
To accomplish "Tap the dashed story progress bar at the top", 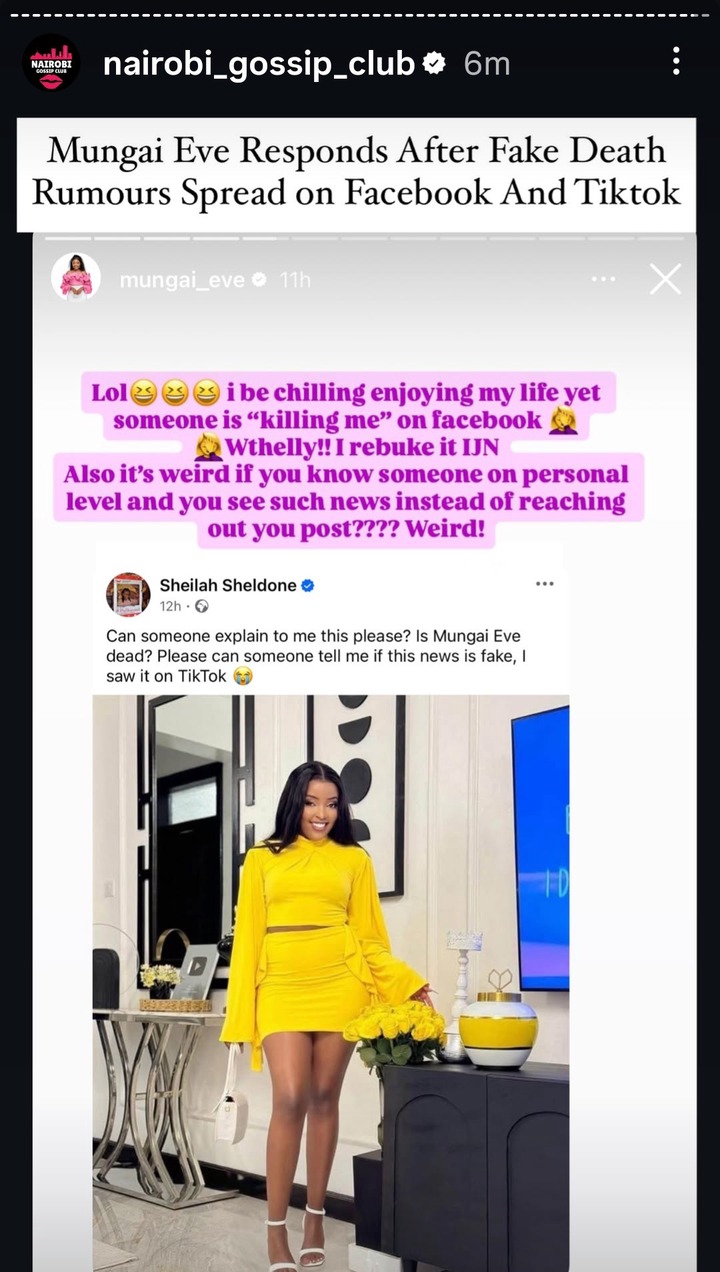I will [x=360, y=15].
